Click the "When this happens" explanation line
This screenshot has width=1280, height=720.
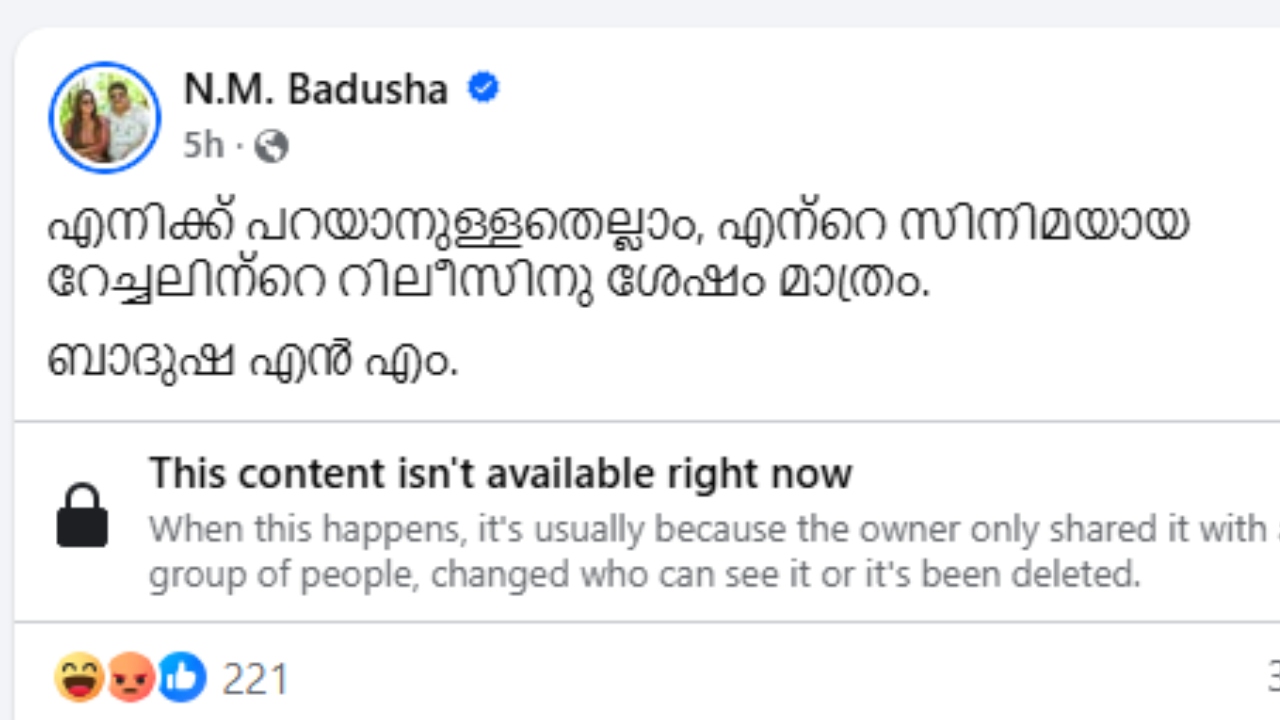[x=700, y=529]
